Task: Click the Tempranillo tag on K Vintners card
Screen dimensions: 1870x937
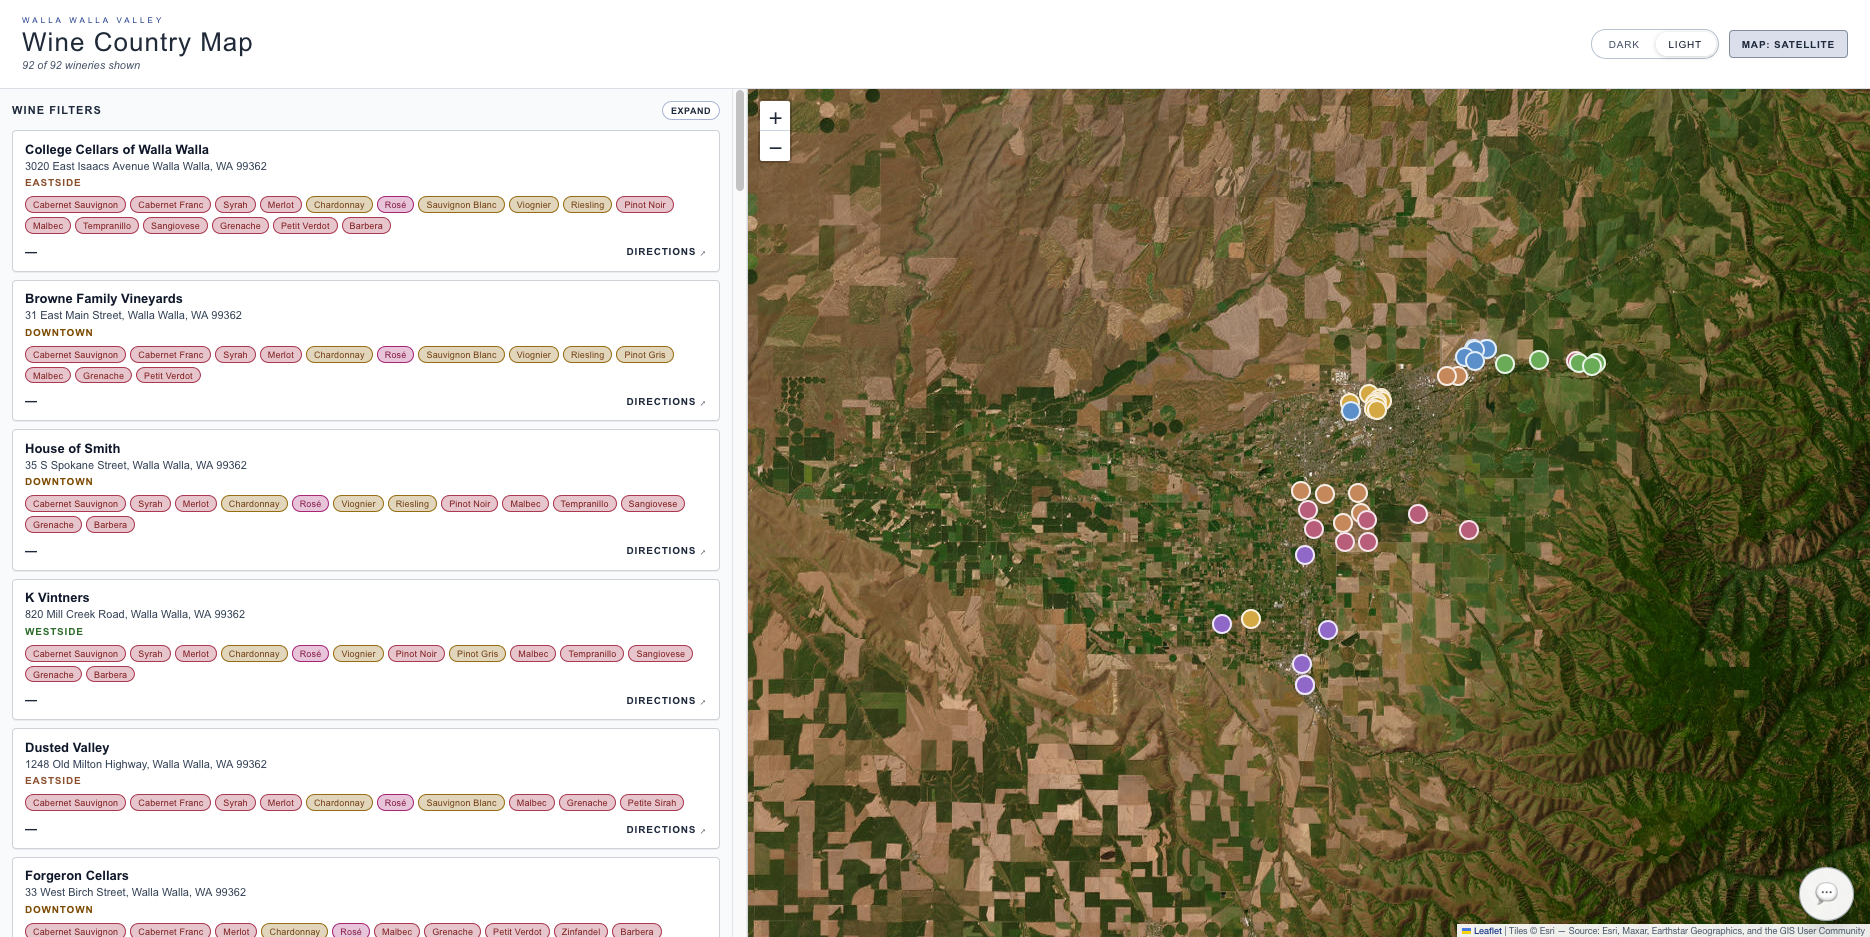Action: point(592,654)
